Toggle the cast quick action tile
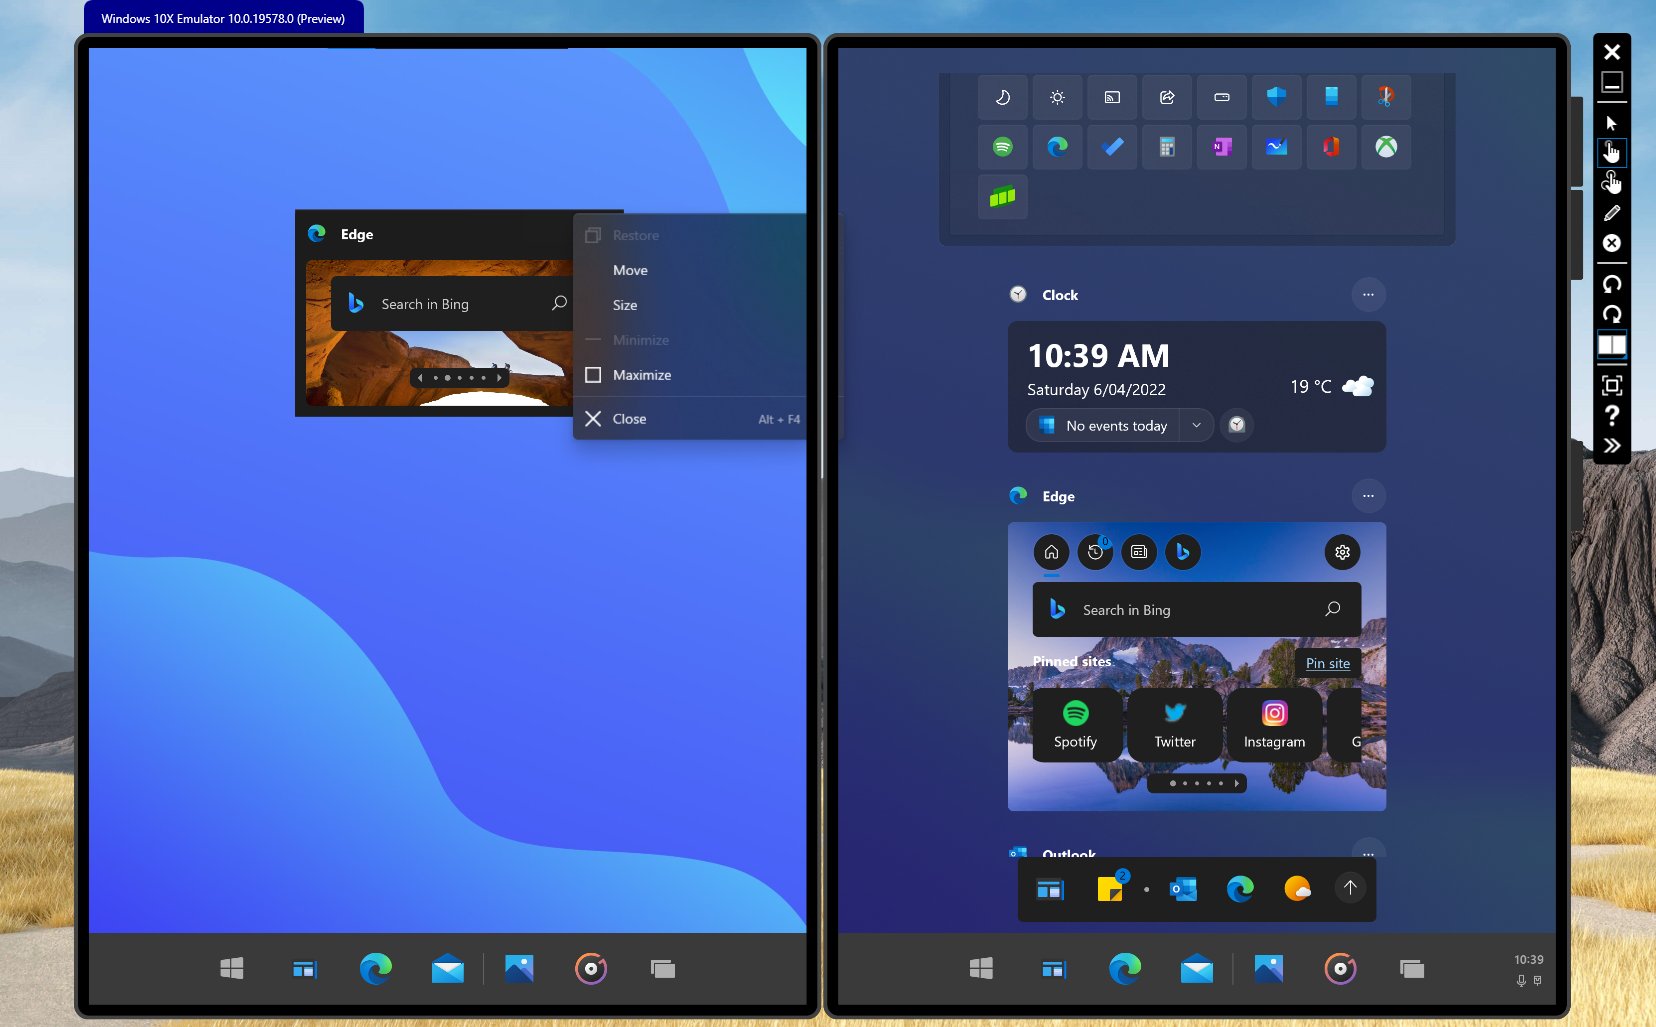1656x1027 pixels. click(x=1113, y=97)
